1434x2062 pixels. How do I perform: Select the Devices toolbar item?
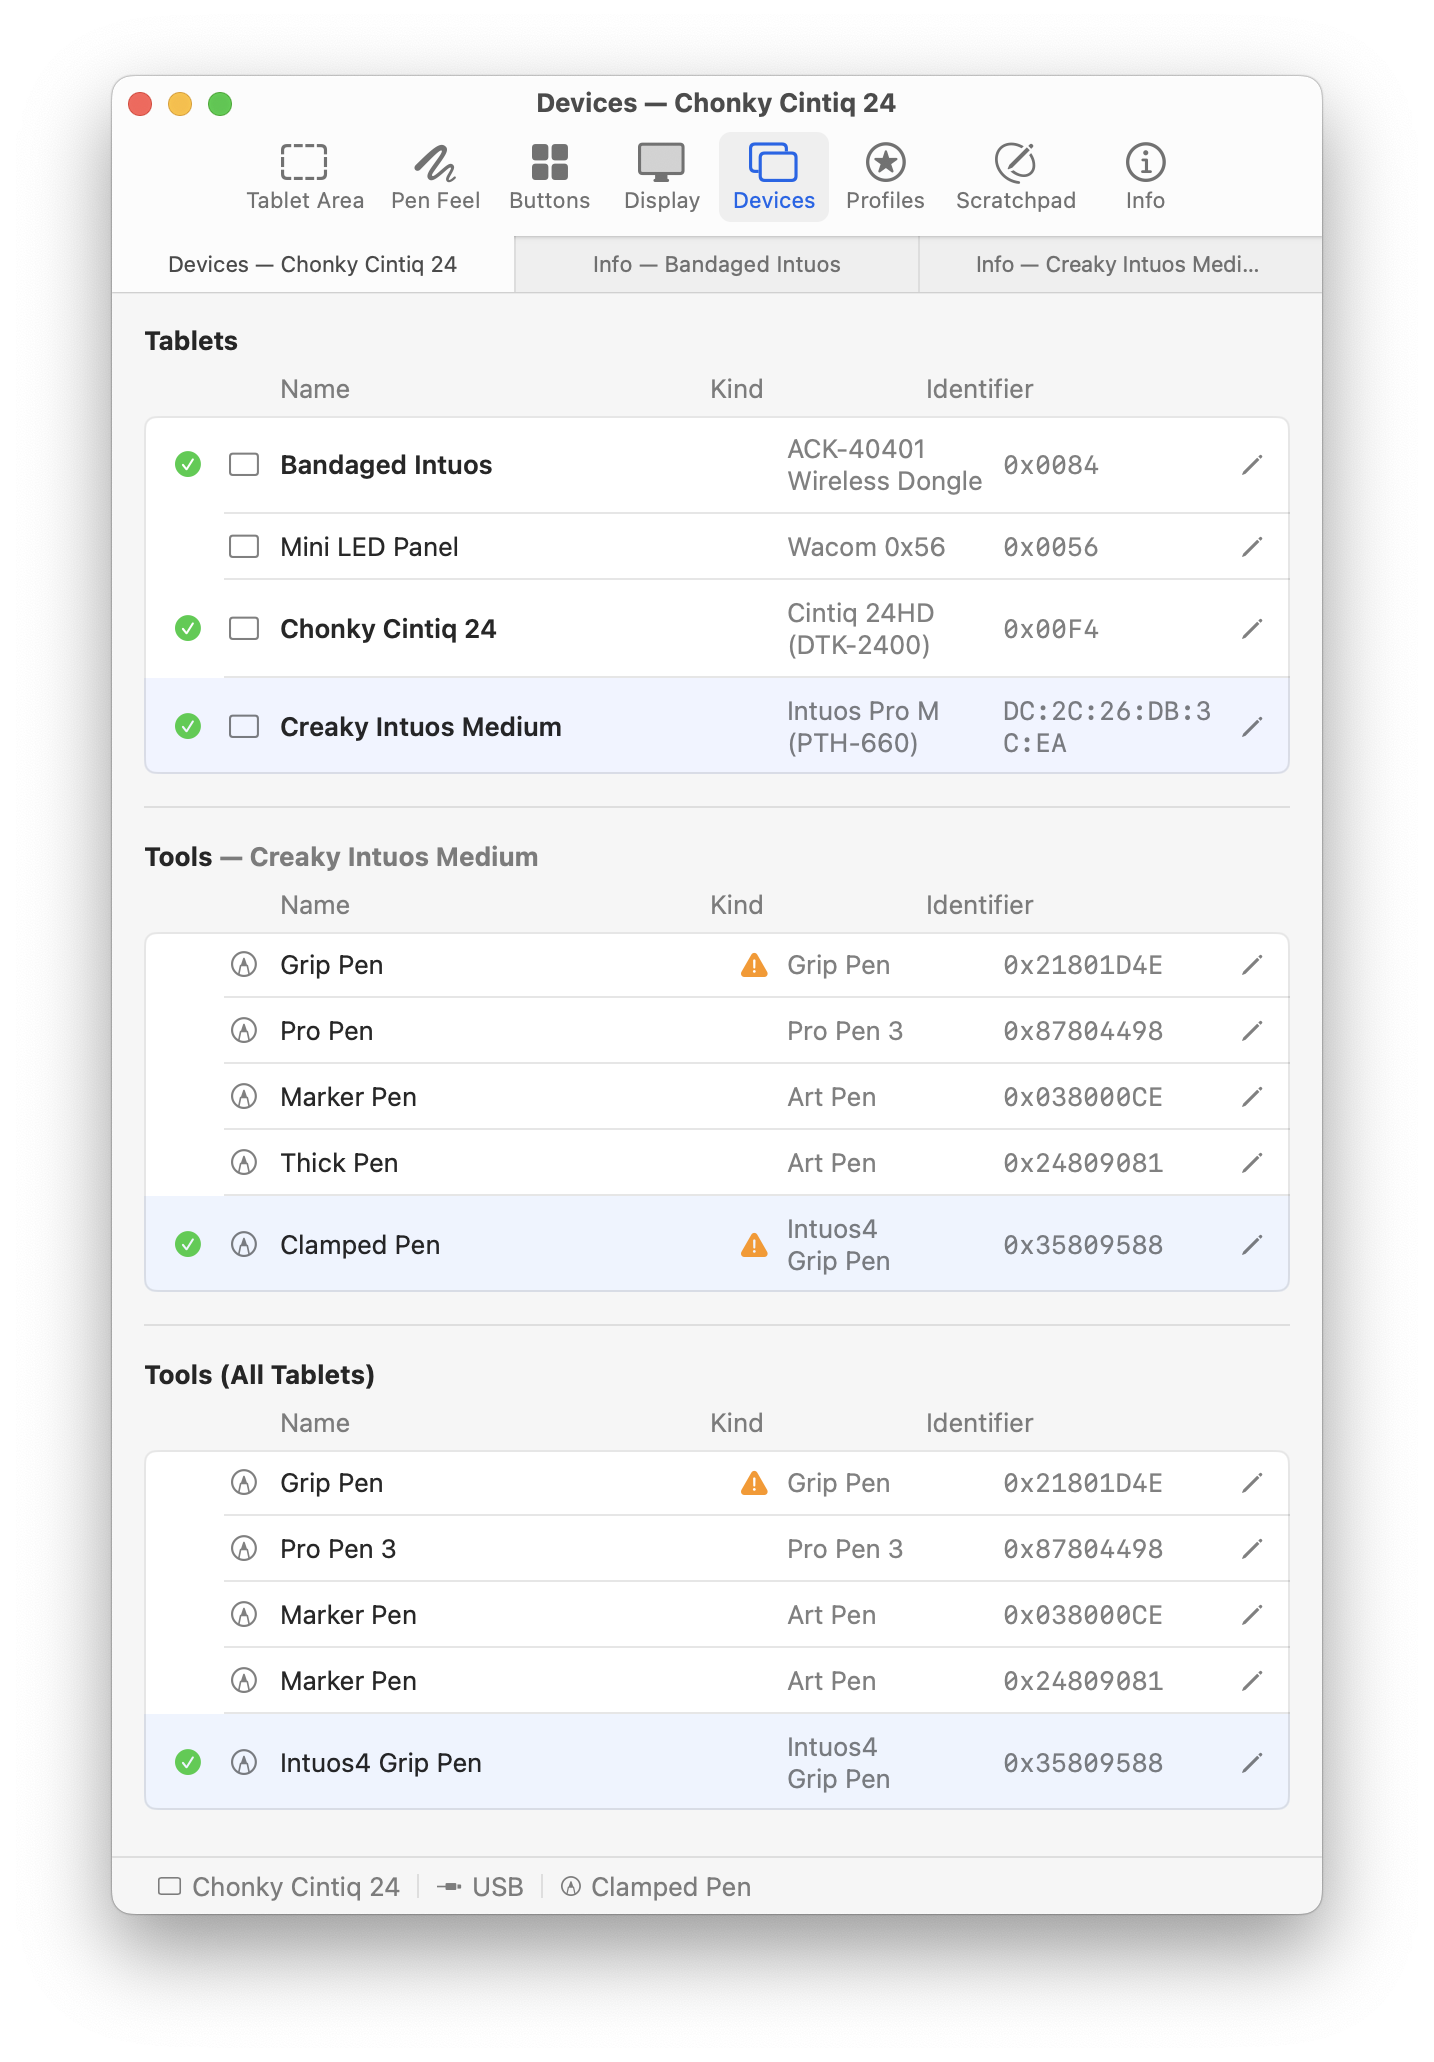click(x=774, y=177)
